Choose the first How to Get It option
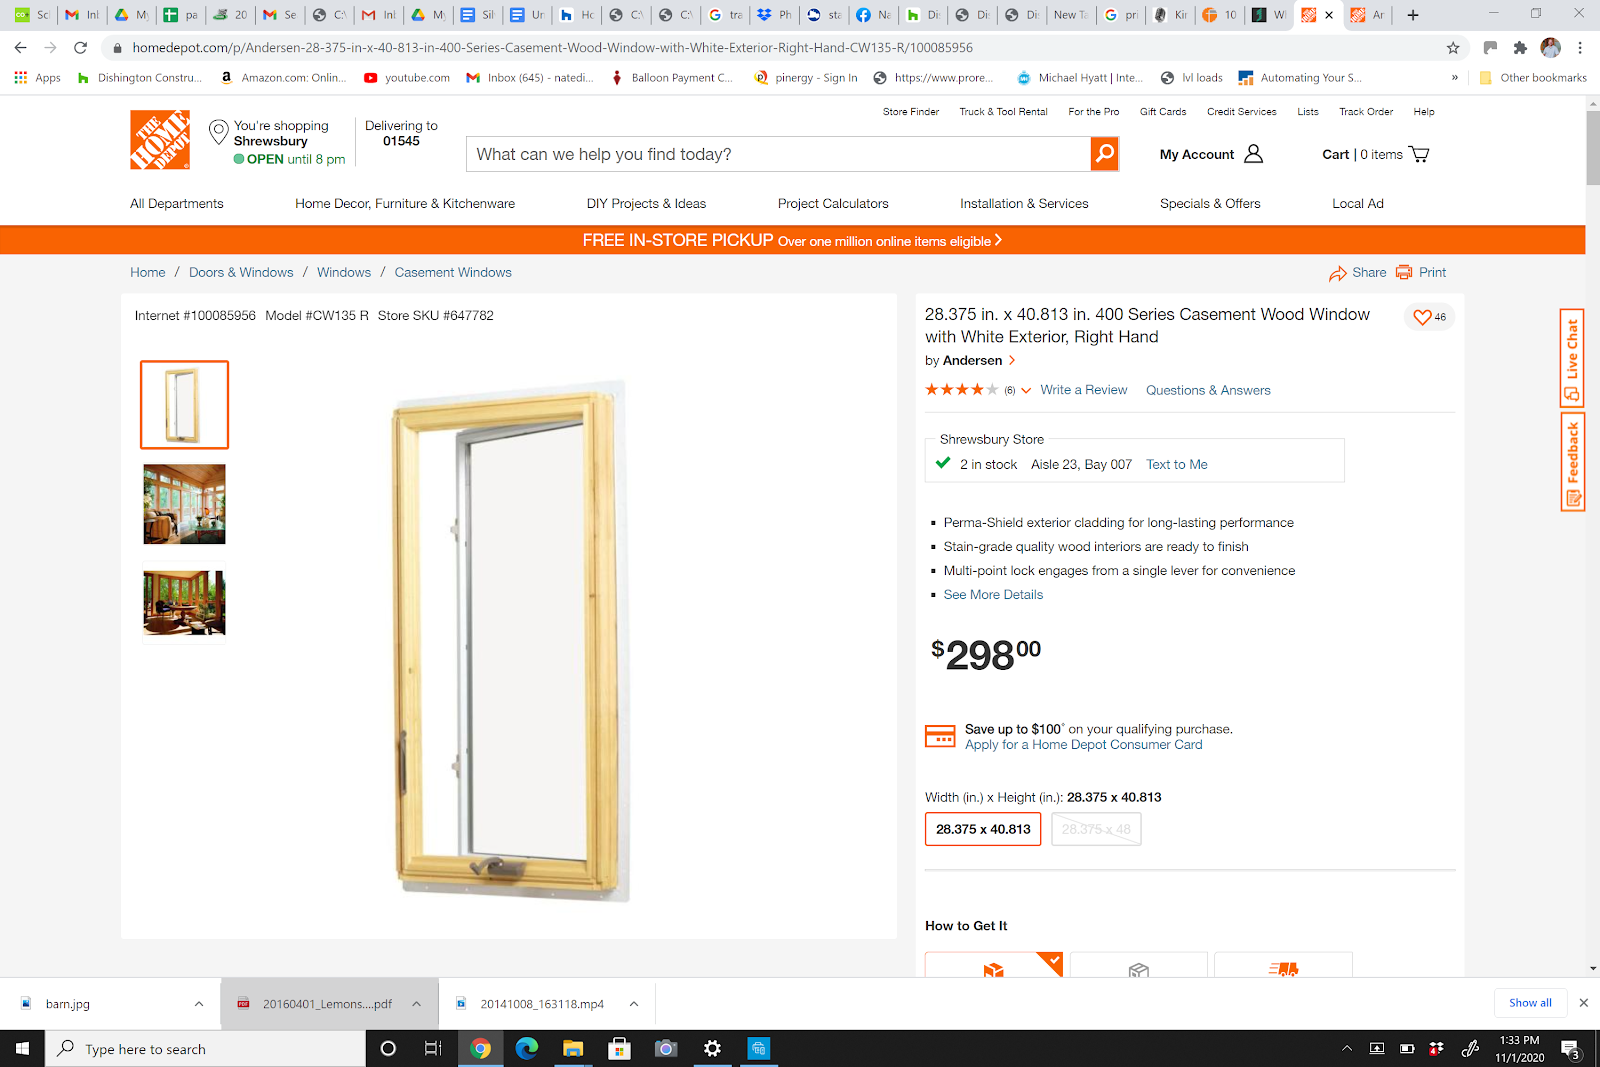The width and height of the screenshot is (1600, 1067). pyautogui.click(x=994, y=965)
